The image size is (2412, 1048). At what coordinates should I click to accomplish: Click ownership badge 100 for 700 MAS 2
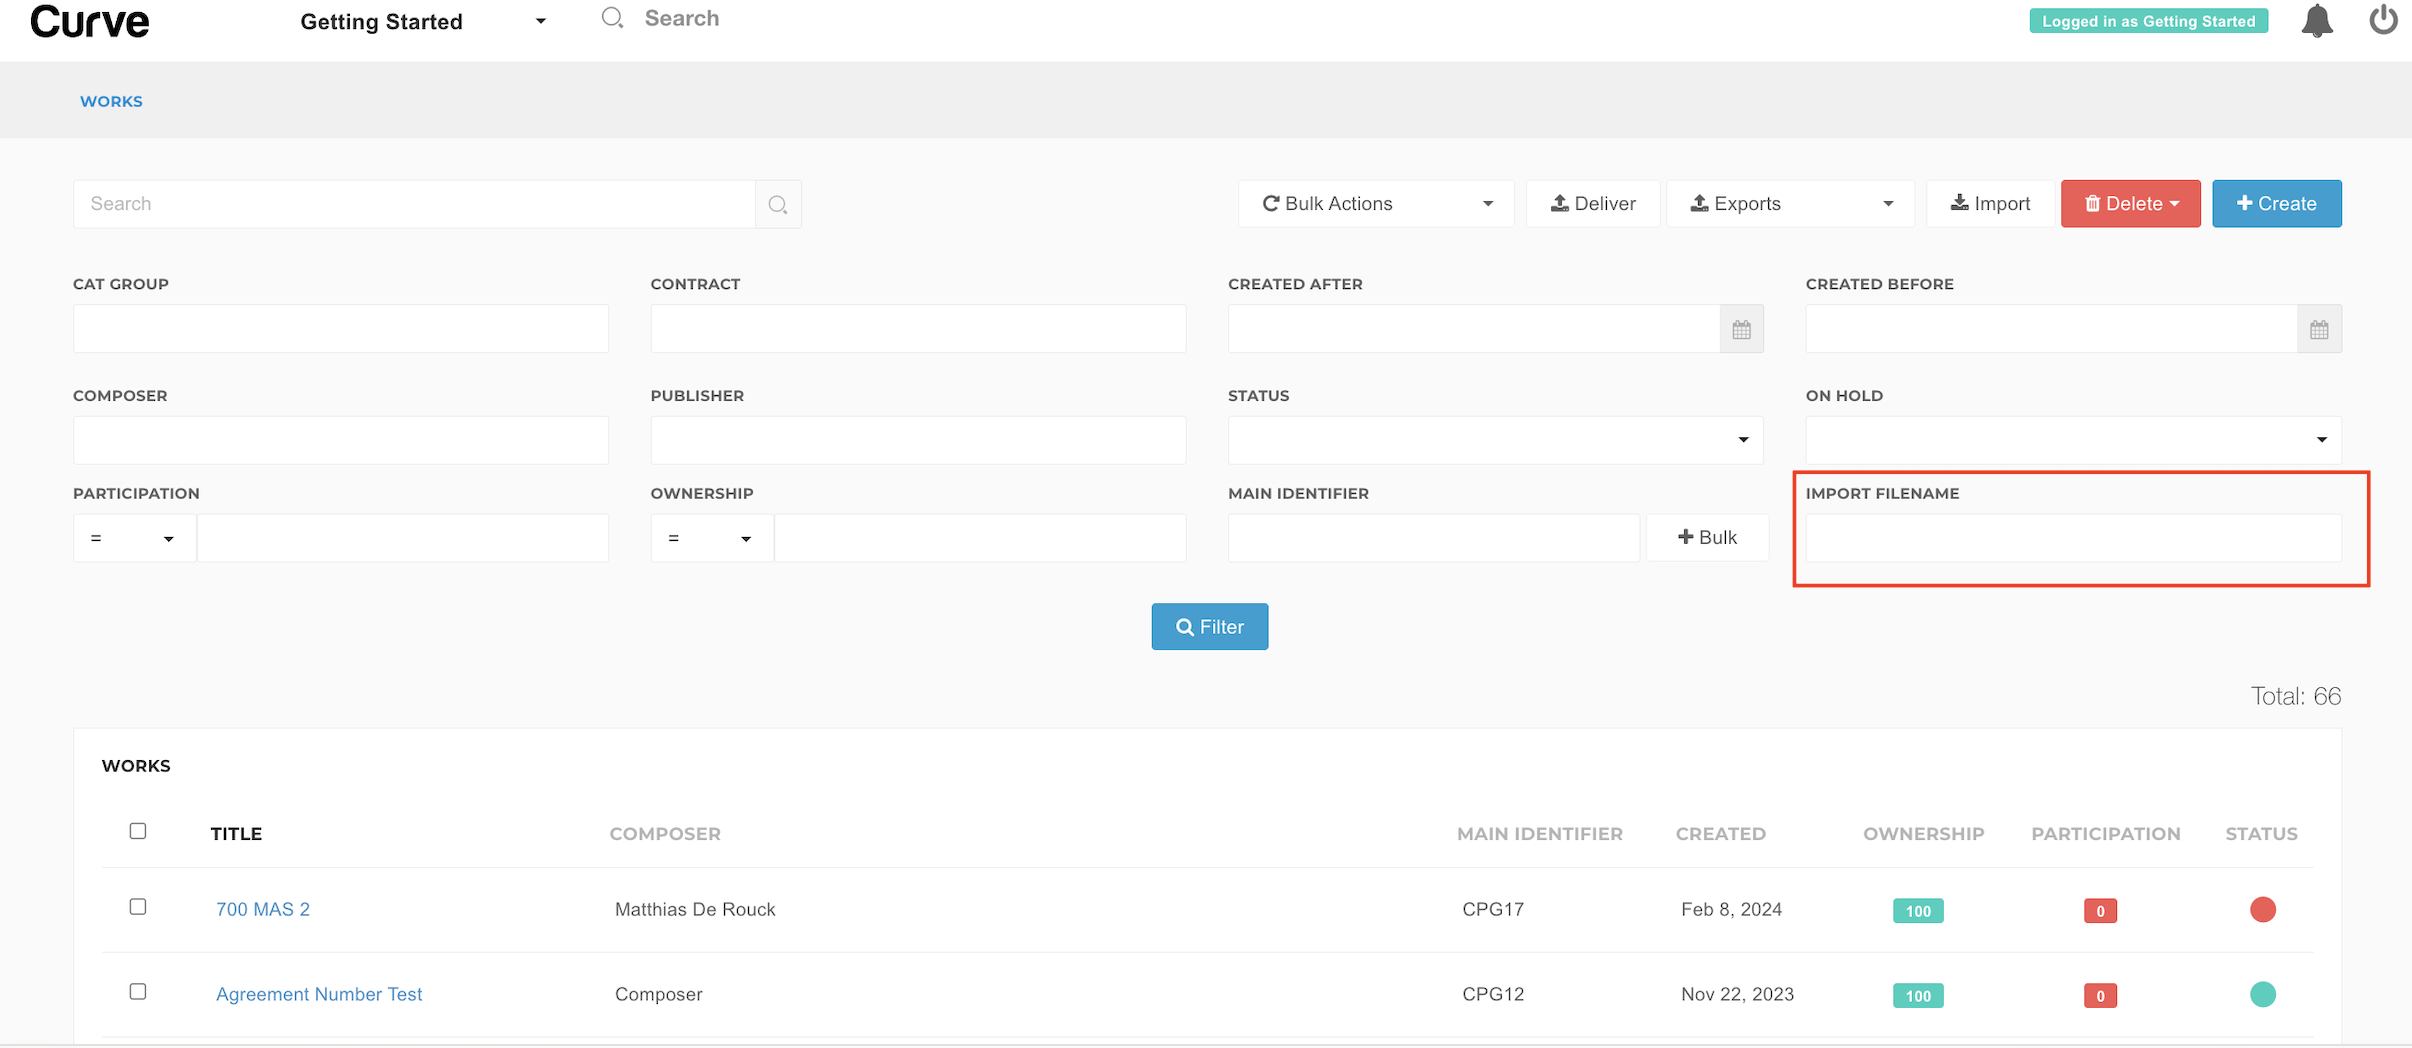coord(1918,911)
